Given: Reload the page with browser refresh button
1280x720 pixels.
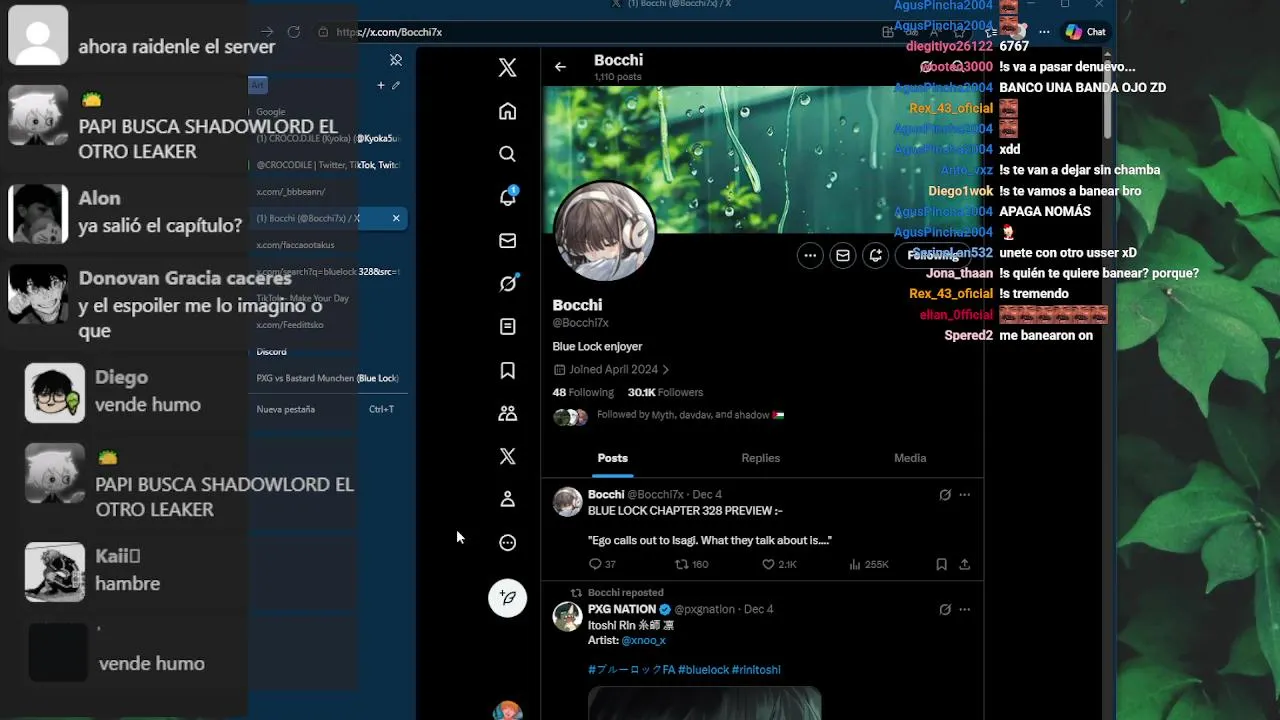Looking at the screenshot, I should click(x=294, y=32).
